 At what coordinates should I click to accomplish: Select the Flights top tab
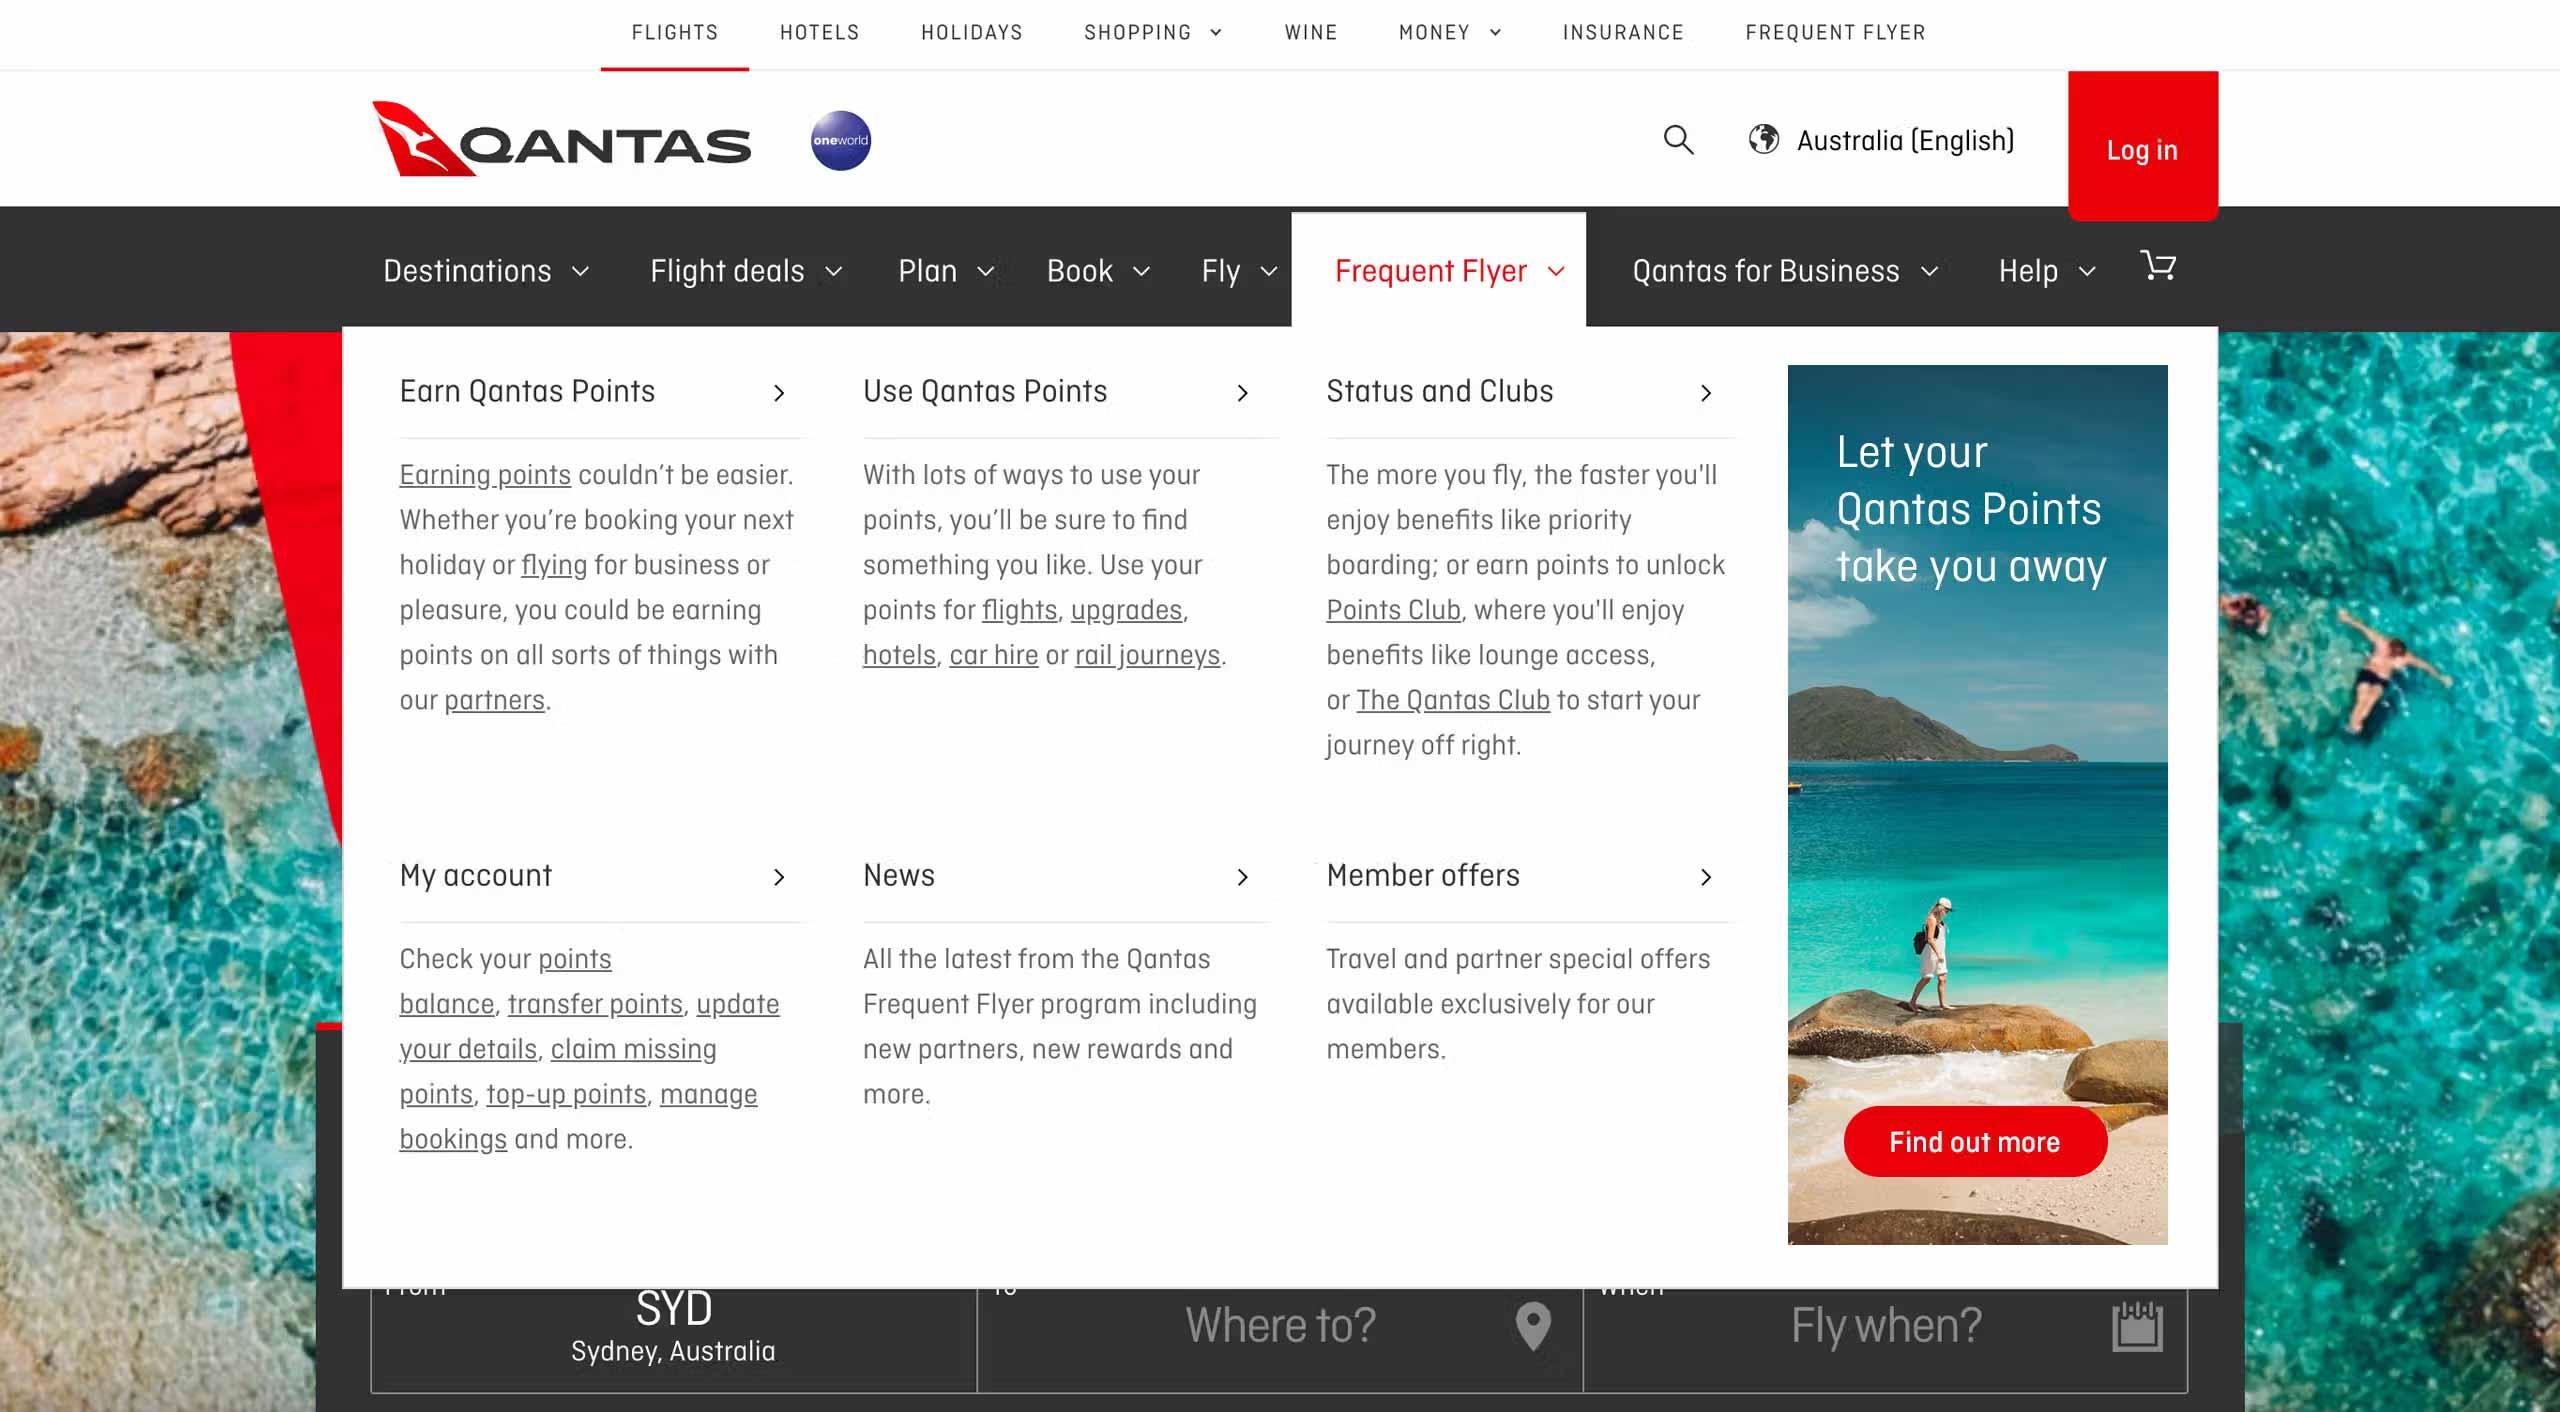675,32
